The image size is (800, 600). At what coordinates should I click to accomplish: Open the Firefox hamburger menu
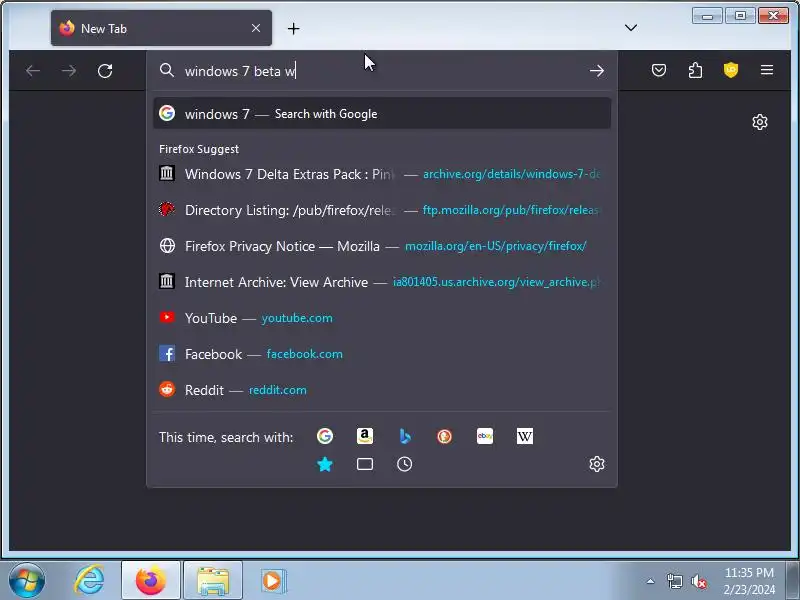[767, 70]
